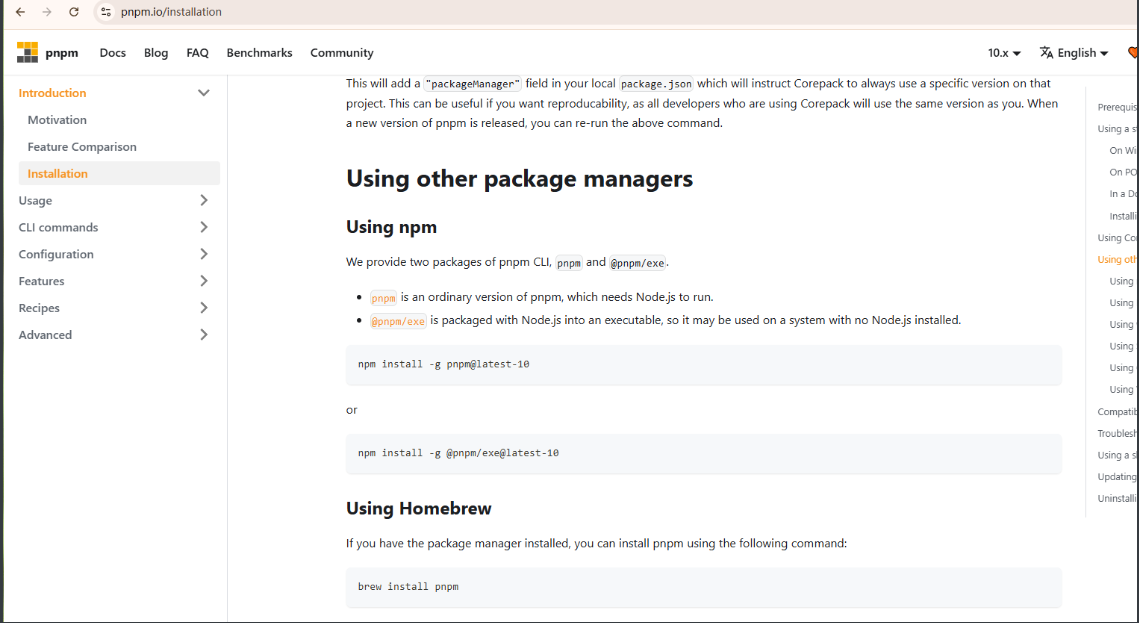Open the Usage sidebar category
The height and width of the screenshot is (623, 1139).
tap(36, 200)
